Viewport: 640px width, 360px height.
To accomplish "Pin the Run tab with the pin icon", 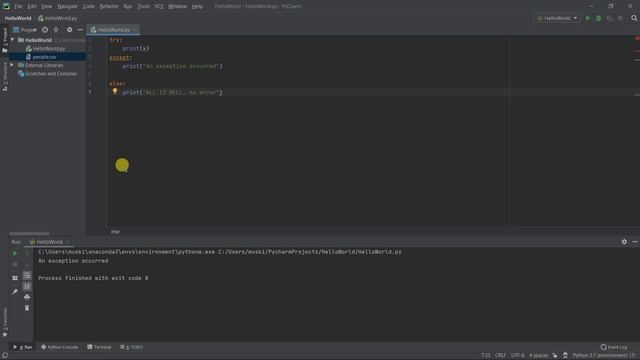I will pos(15,291).
